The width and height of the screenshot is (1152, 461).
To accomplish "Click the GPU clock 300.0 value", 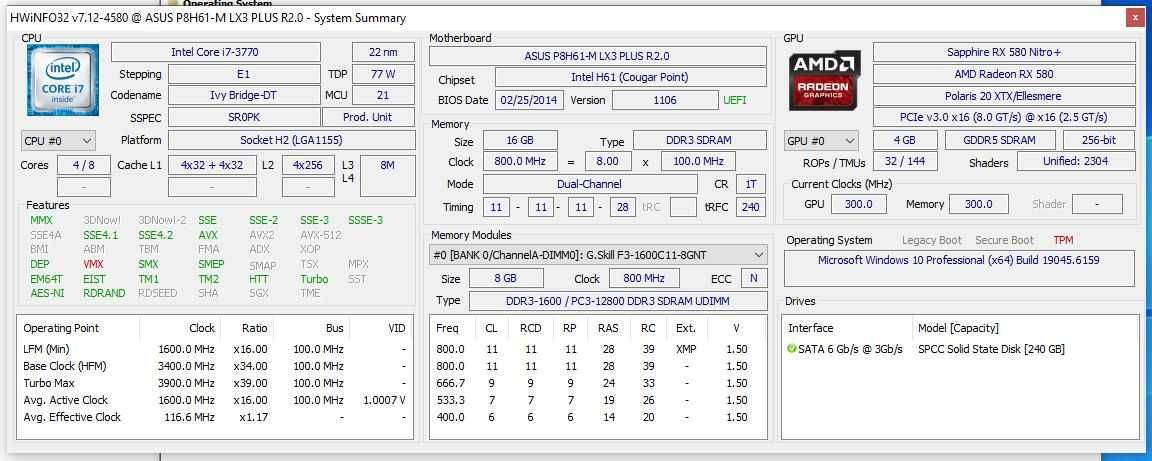I will [859, 204].
